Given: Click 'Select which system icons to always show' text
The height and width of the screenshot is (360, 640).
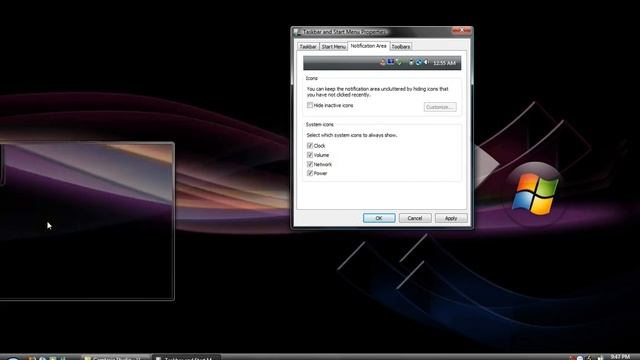Looking at the screenshot, I should (x=352, y=135).
